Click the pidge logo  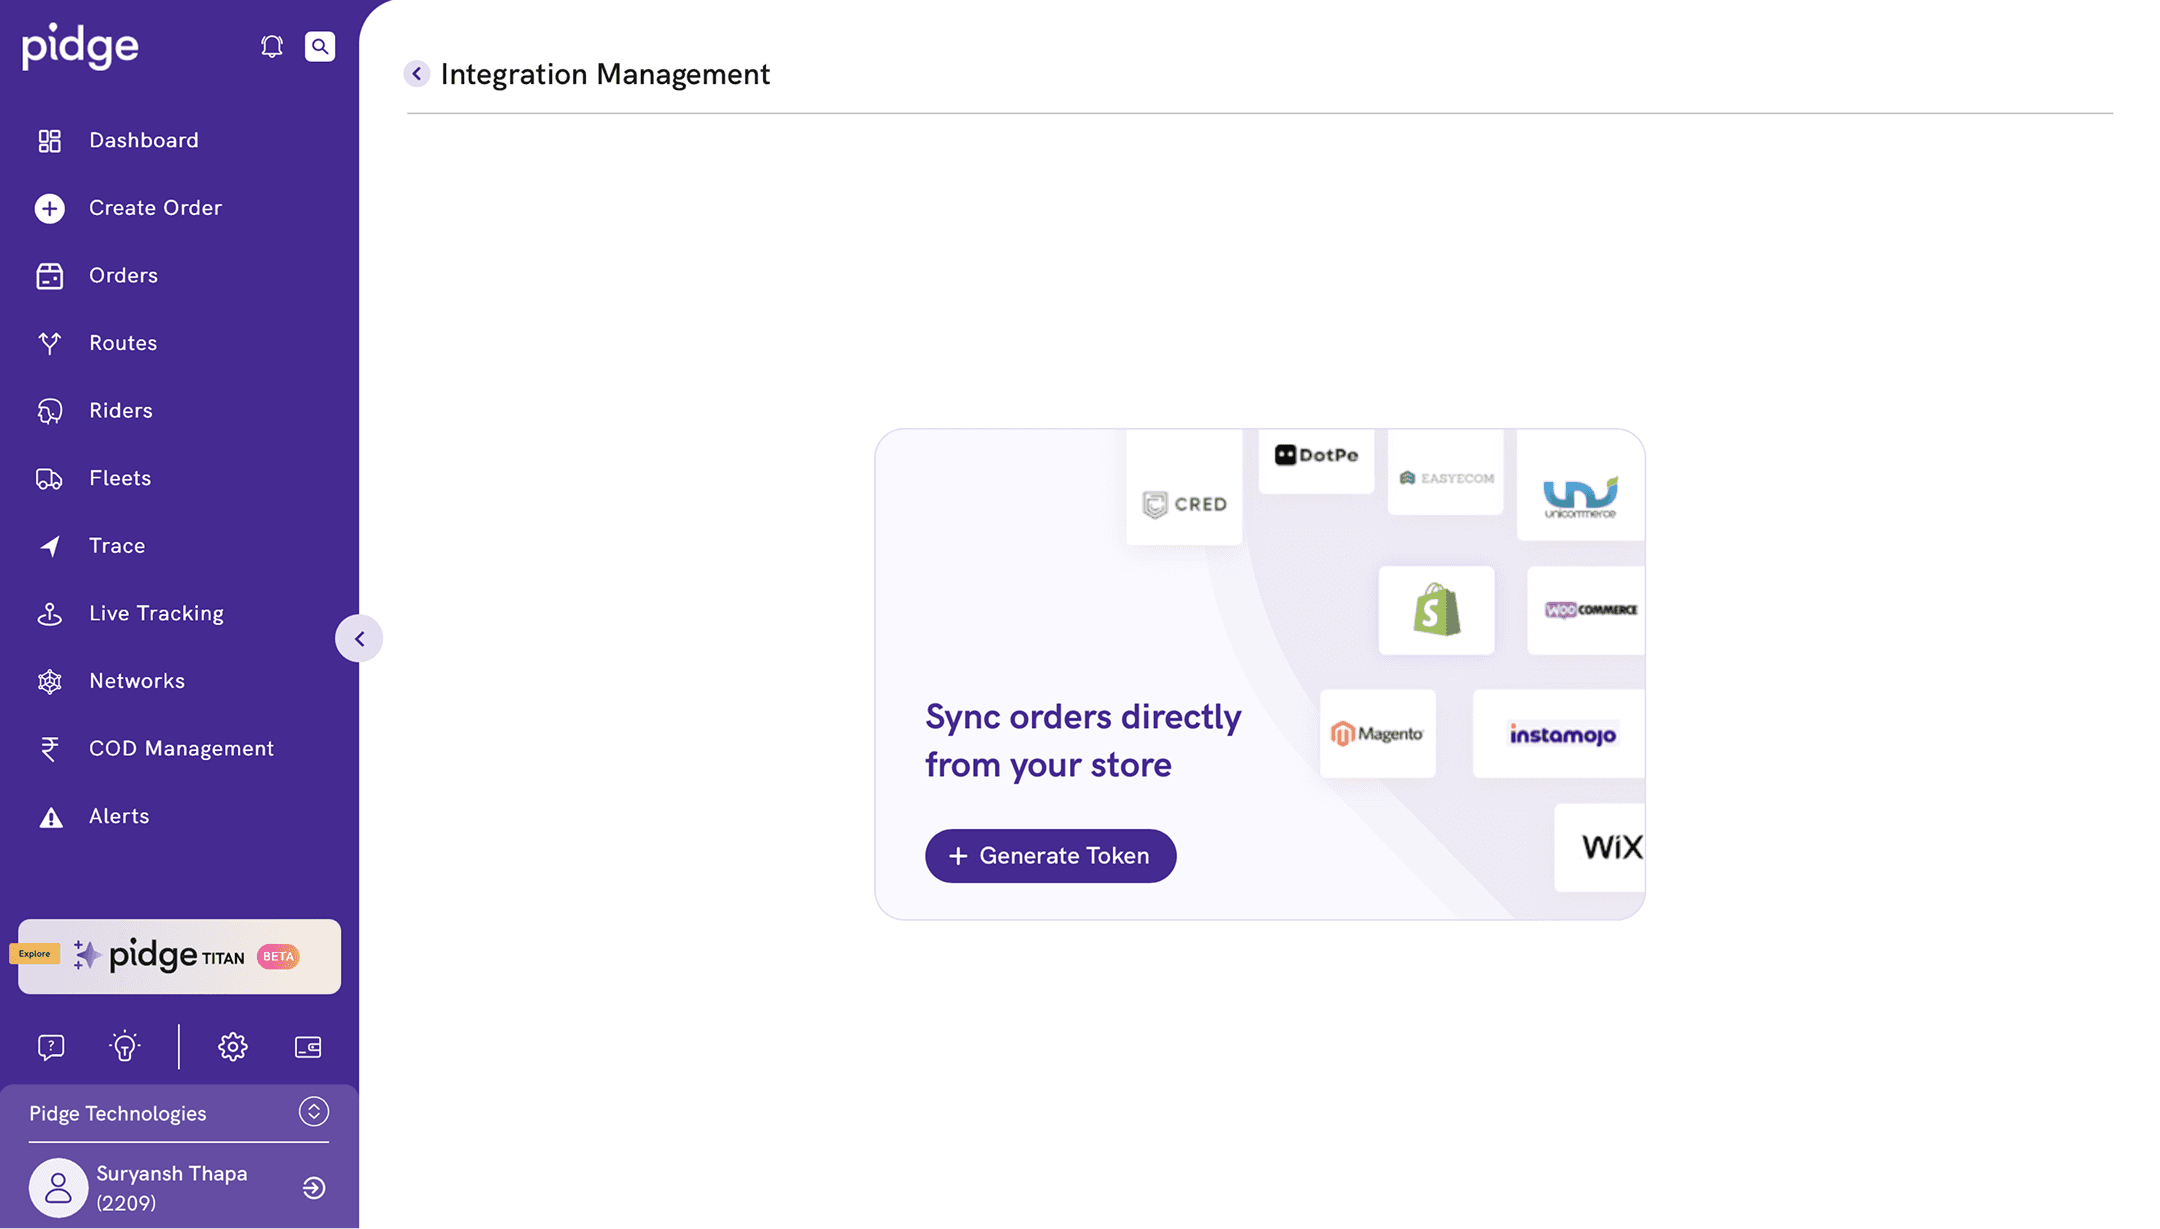[81, 46]
